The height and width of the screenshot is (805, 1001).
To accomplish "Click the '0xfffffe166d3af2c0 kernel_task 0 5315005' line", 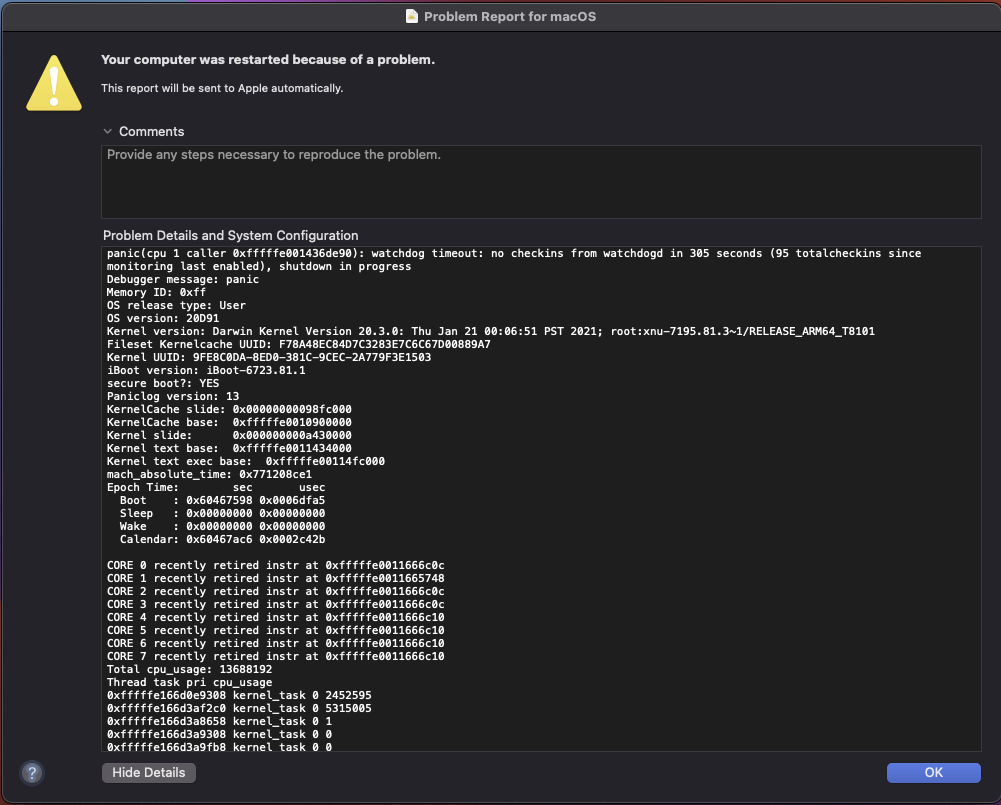I will [x=239, y=709].
